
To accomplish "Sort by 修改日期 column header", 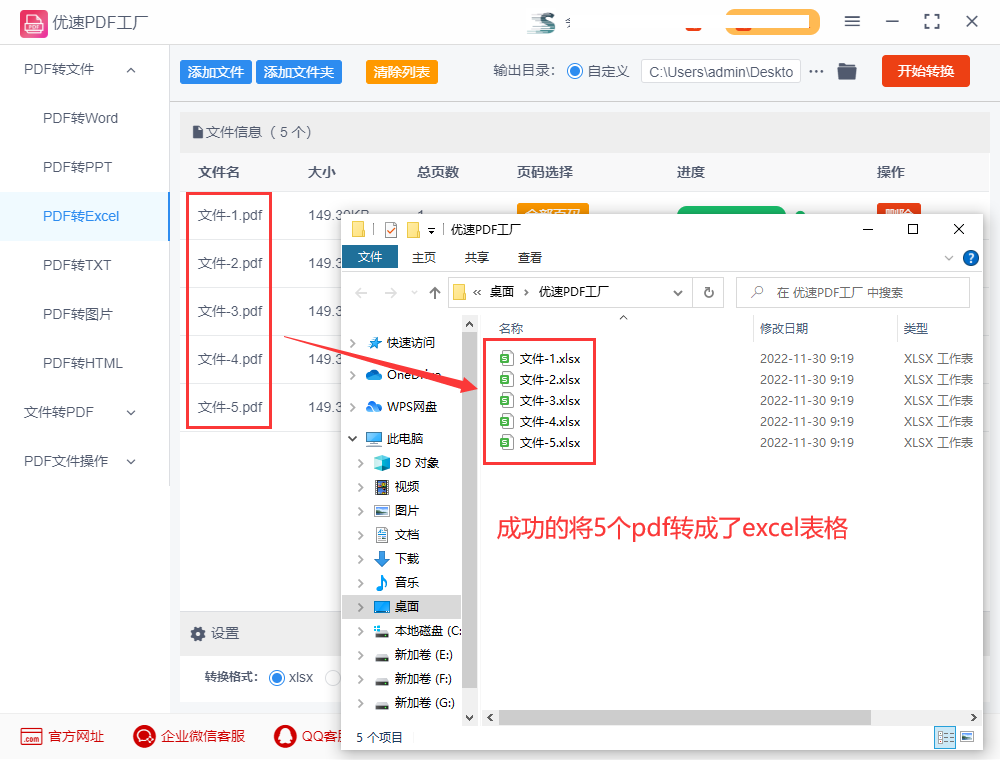I will tap(784, 329).
